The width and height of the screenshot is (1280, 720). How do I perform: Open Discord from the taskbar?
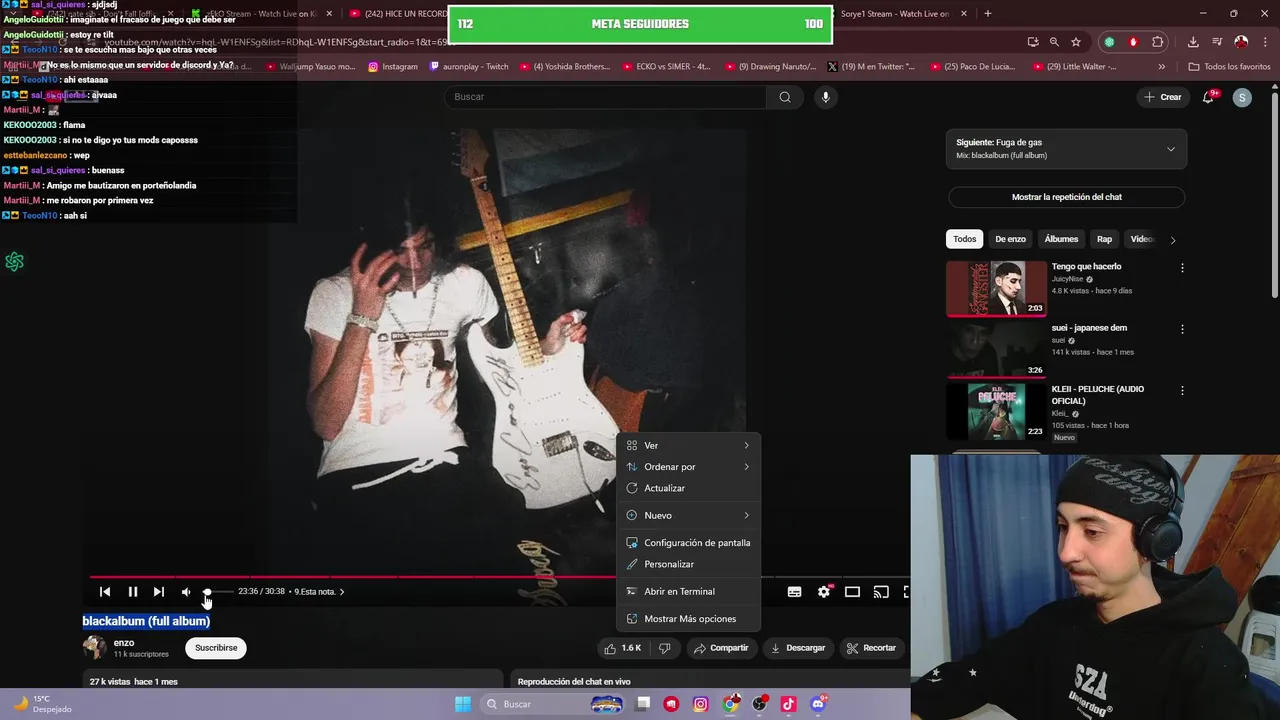818,704
